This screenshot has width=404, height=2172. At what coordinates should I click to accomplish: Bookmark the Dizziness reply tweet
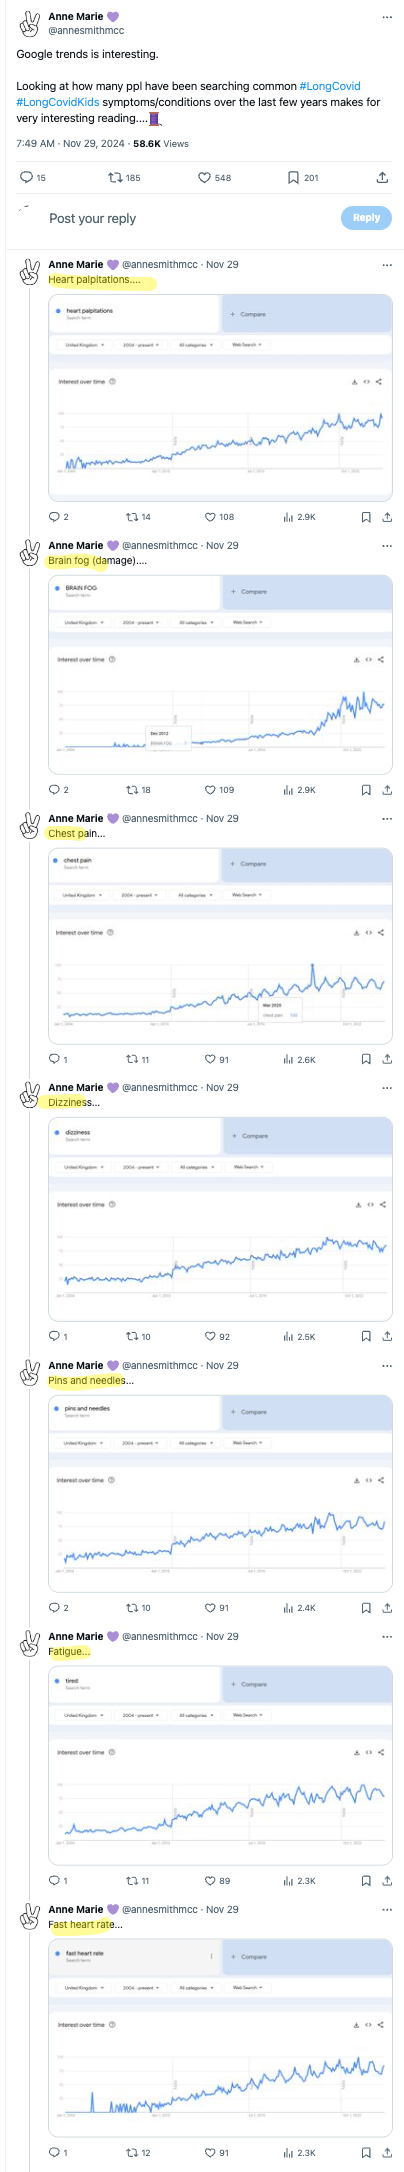click(366, 1336)
